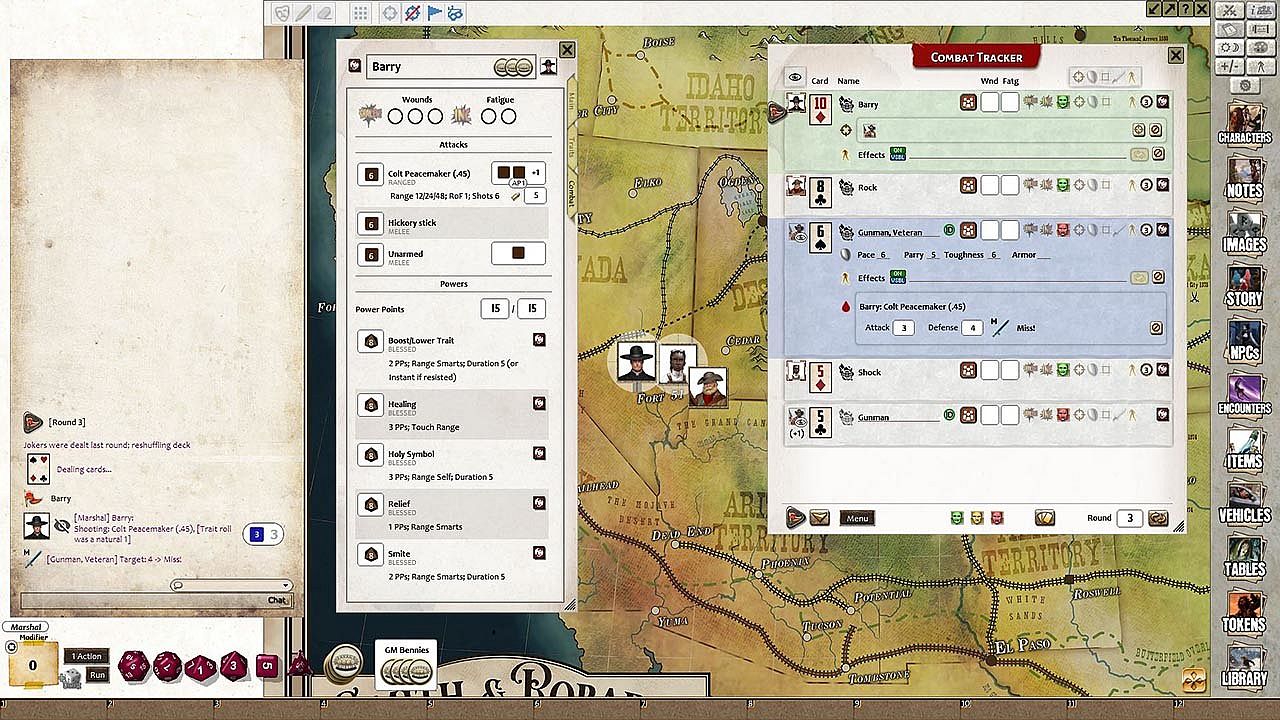Image resolution: width=1280 pixels, height=720 pixels.
Task: Click the GM Bennies chip stack
Action: (405, 672)
